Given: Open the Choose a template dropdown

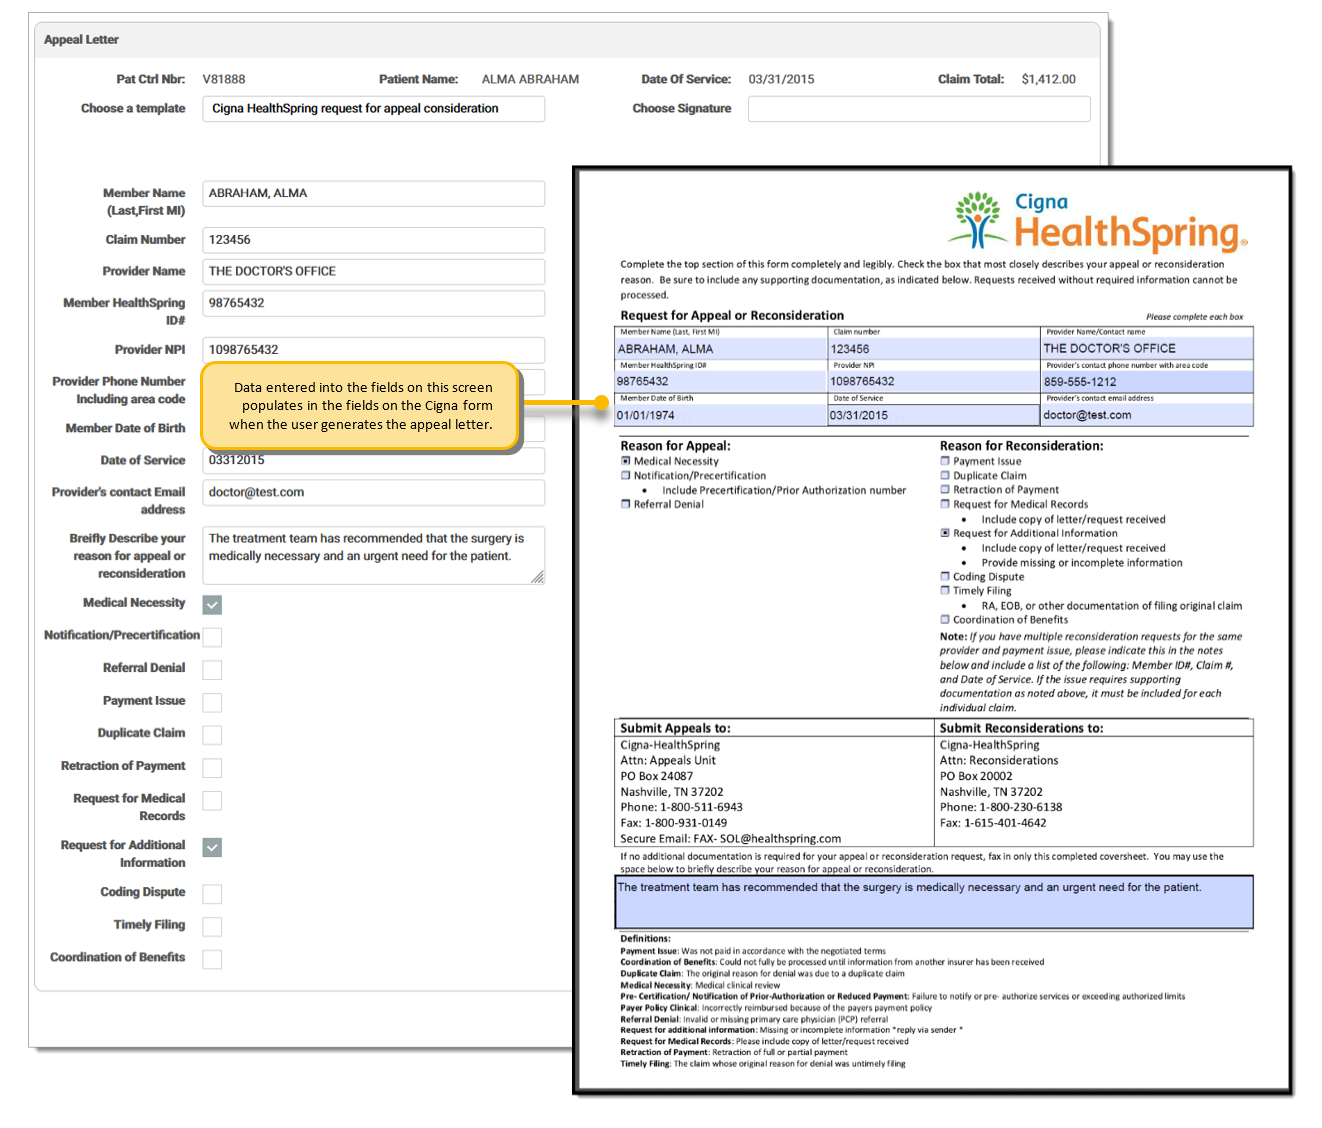Looking at the screenshot, I should pos(373,108).
